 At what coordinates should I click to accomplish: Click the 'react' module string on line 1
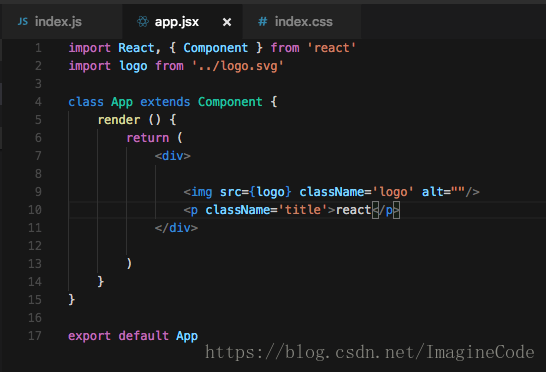(332, 48)
